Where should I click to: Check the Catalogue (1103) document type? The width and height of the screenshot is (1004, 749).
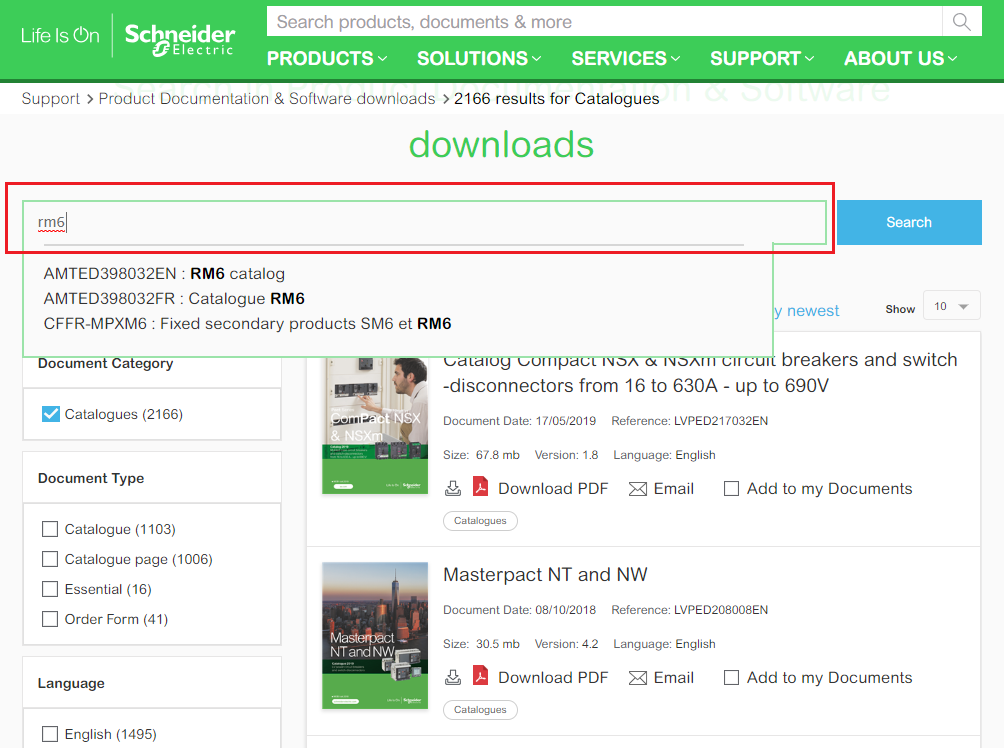coord(50,529)
